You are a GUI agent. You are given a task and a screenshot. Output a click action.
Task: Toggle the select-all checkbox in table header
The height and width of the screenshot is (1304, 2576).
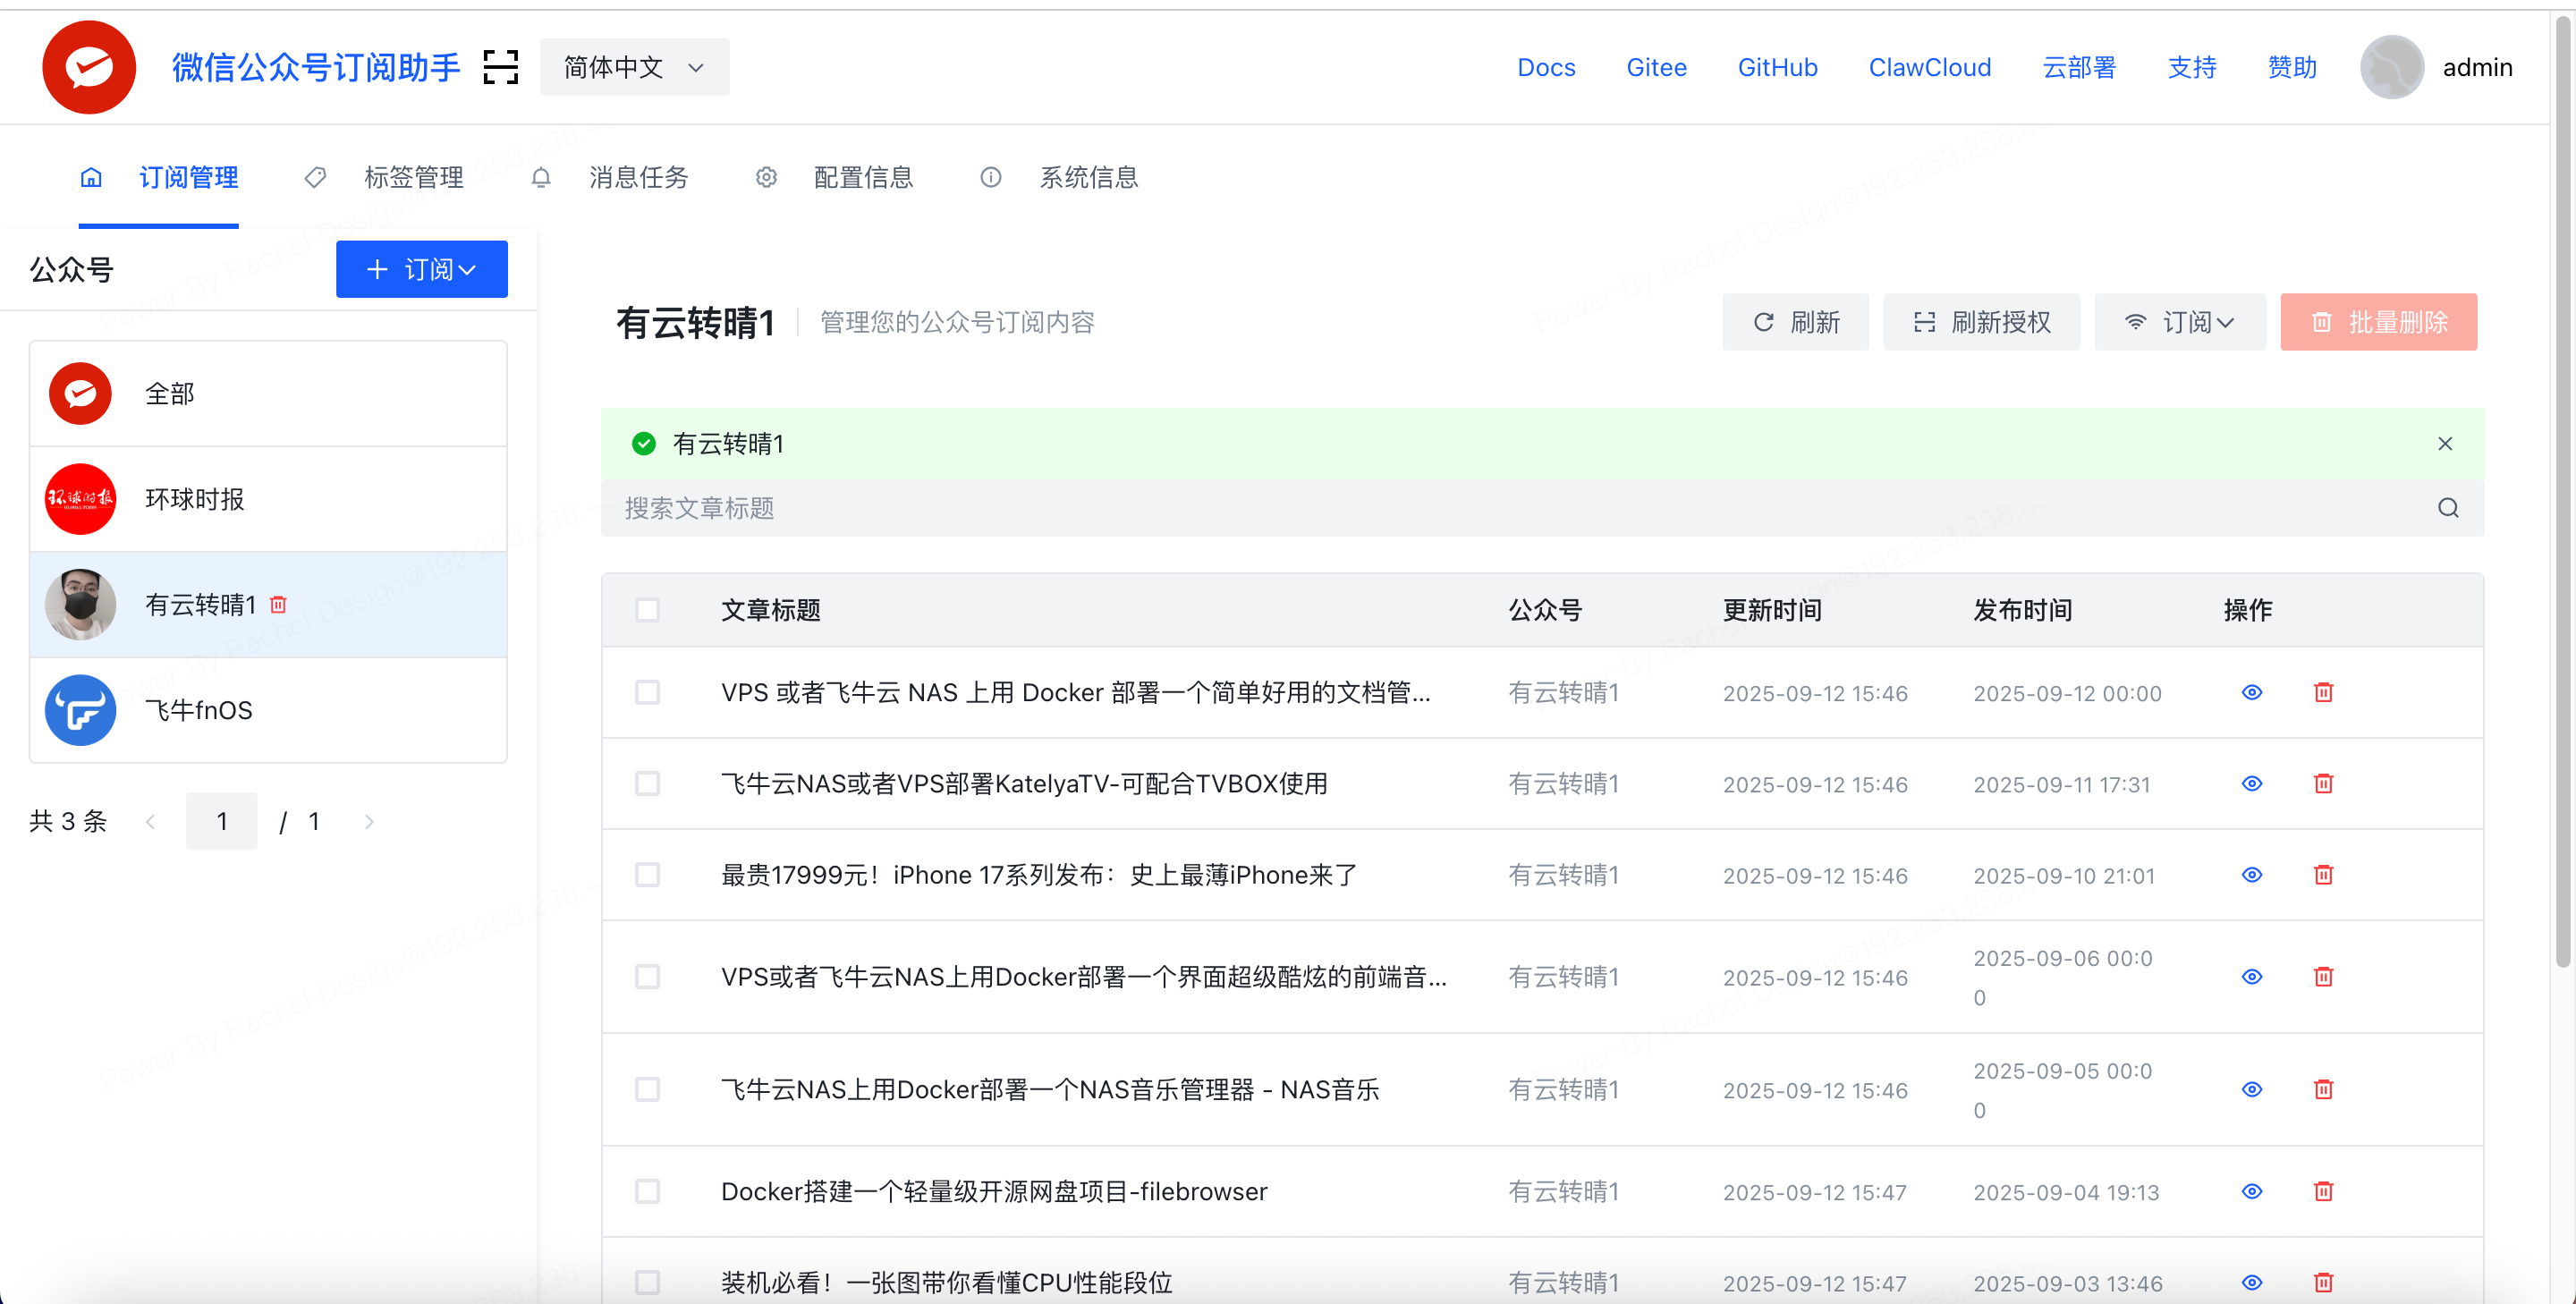647,609
